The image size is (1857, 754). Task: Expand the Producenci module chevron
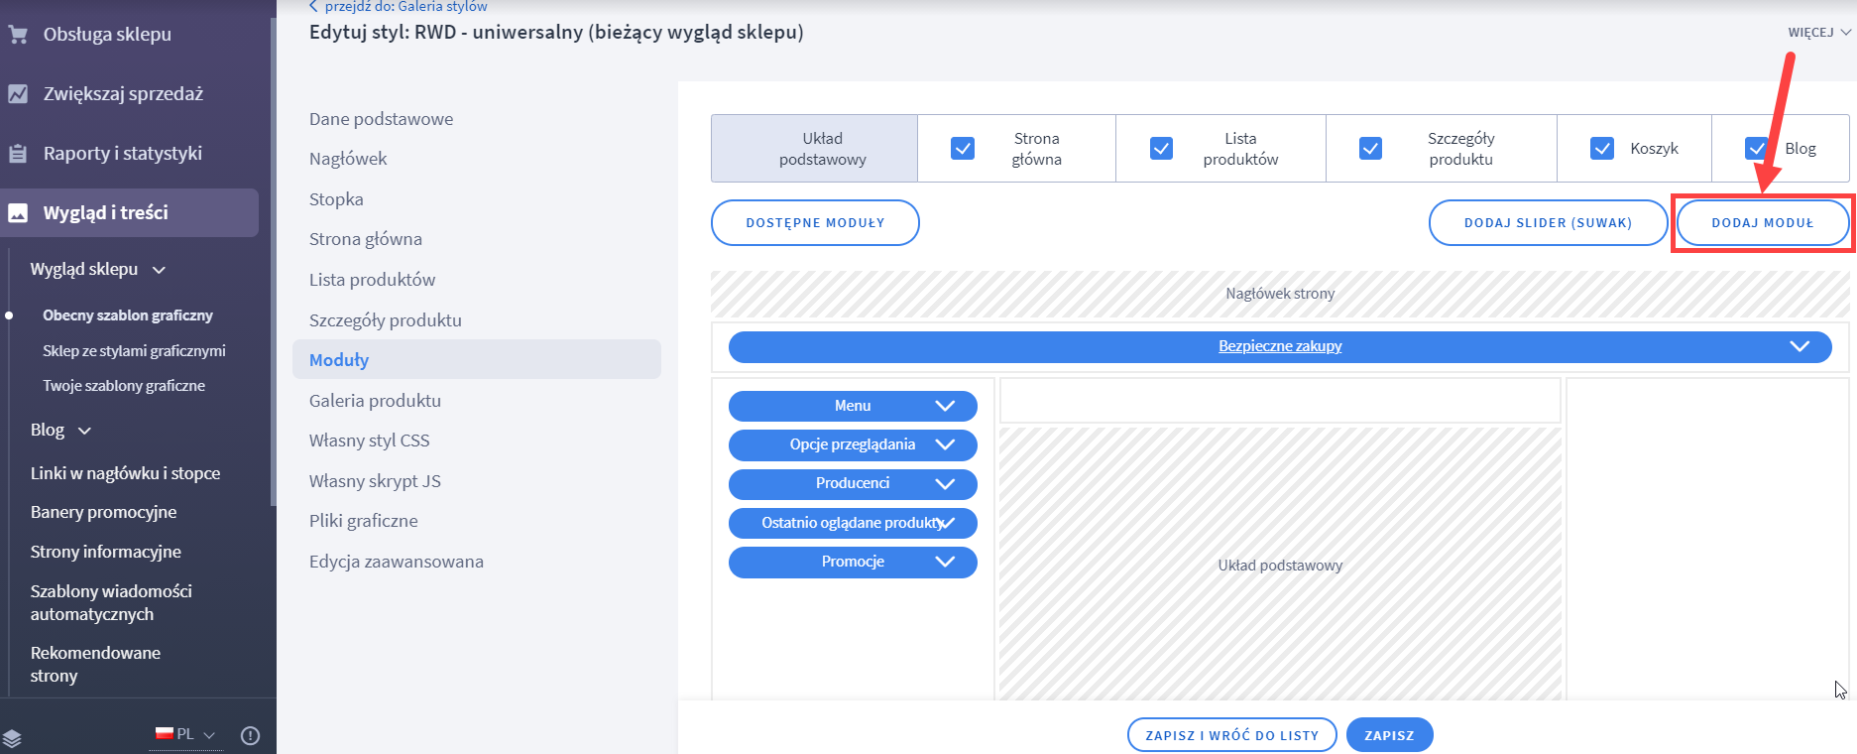944,484
